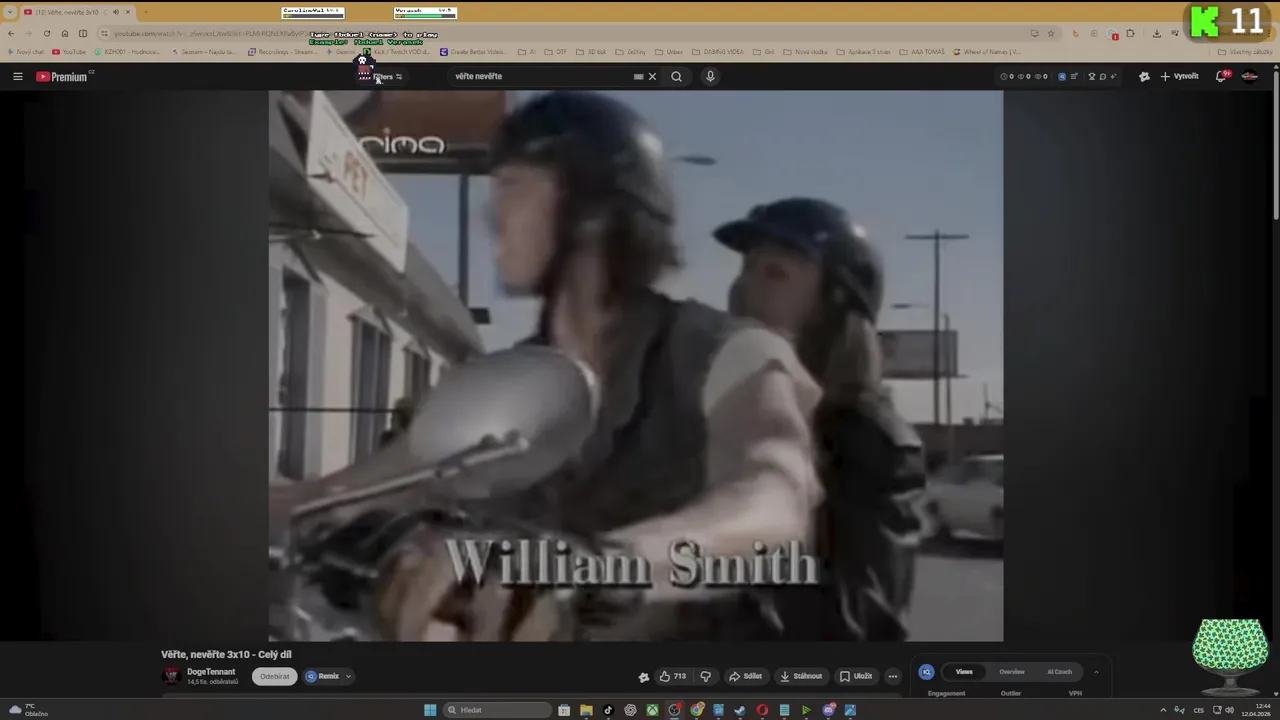Click the trophy icon in extension toolbar
1280x720 pixels.
coord(1092,76)
